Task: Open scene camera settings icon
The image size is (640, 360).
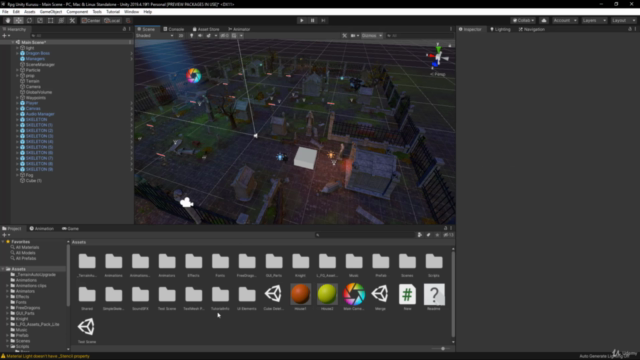Action: [354, 36]
